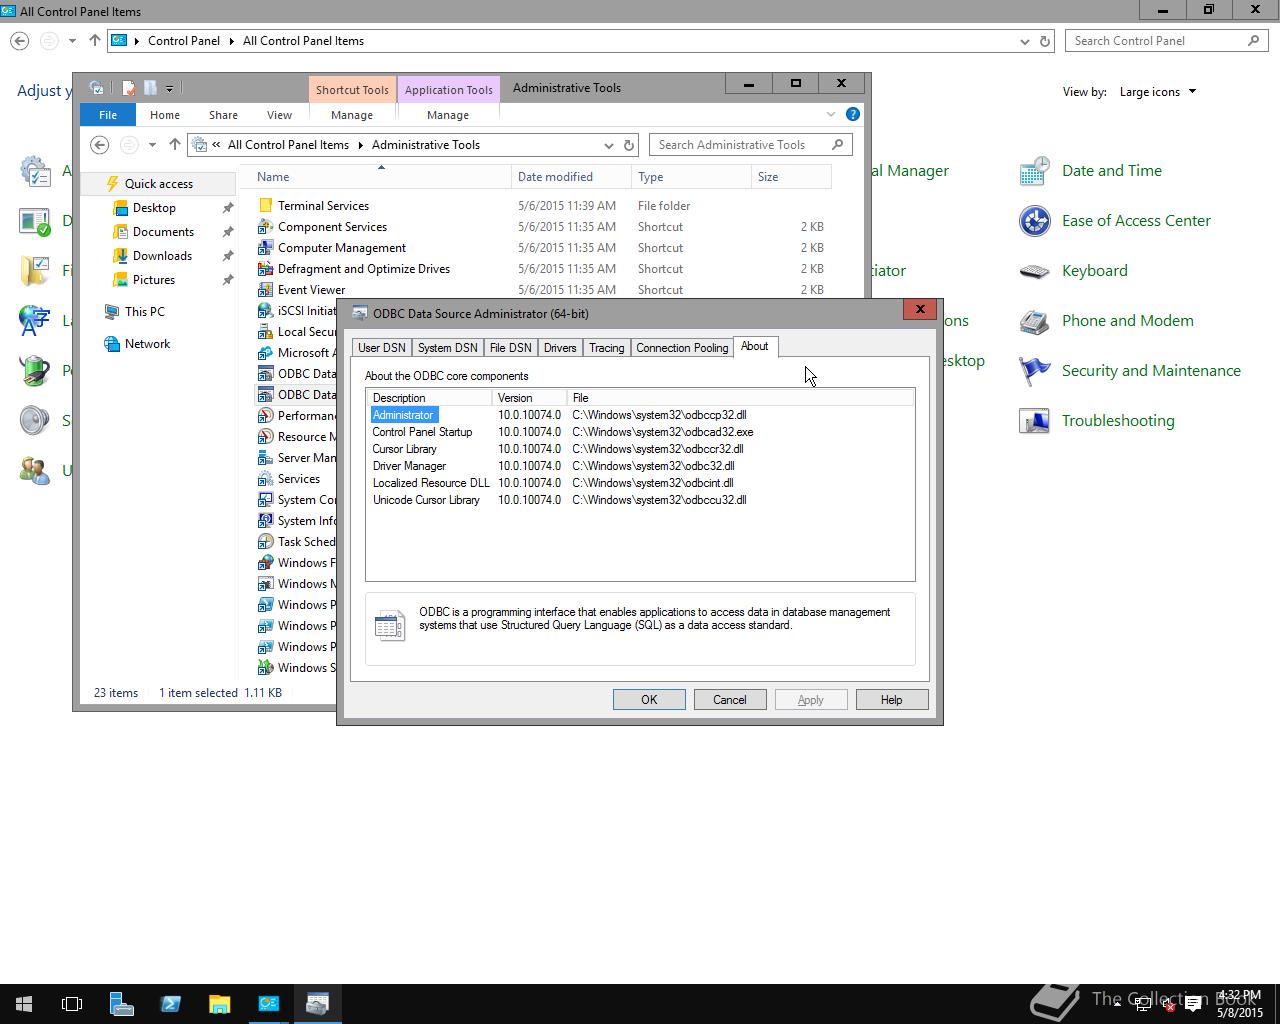Sort by the Date modified column header

pos(570,177)
